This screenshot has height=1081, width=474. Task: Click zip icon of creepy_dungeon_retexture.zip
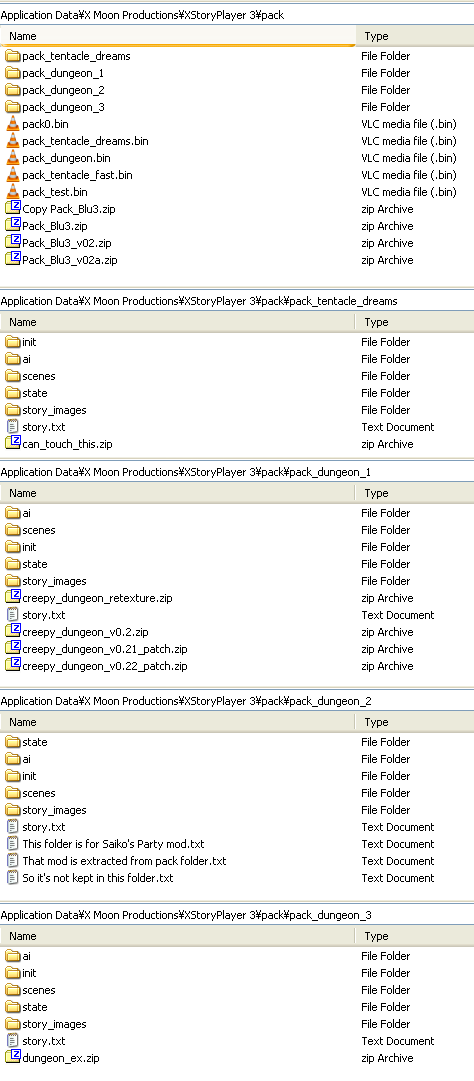pos(12,597)
